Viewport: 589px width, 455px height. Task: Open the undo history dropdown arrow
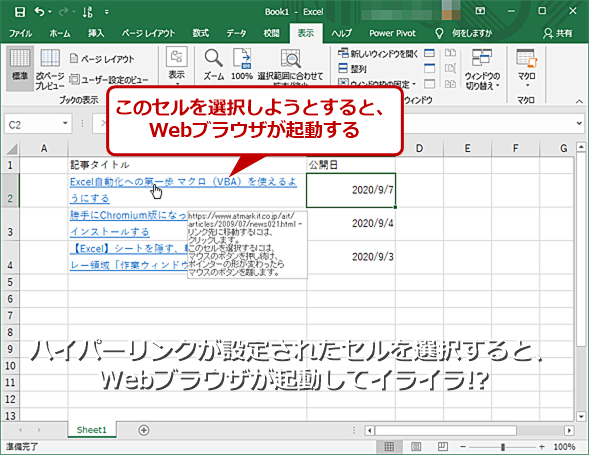[x=50, y=12]
